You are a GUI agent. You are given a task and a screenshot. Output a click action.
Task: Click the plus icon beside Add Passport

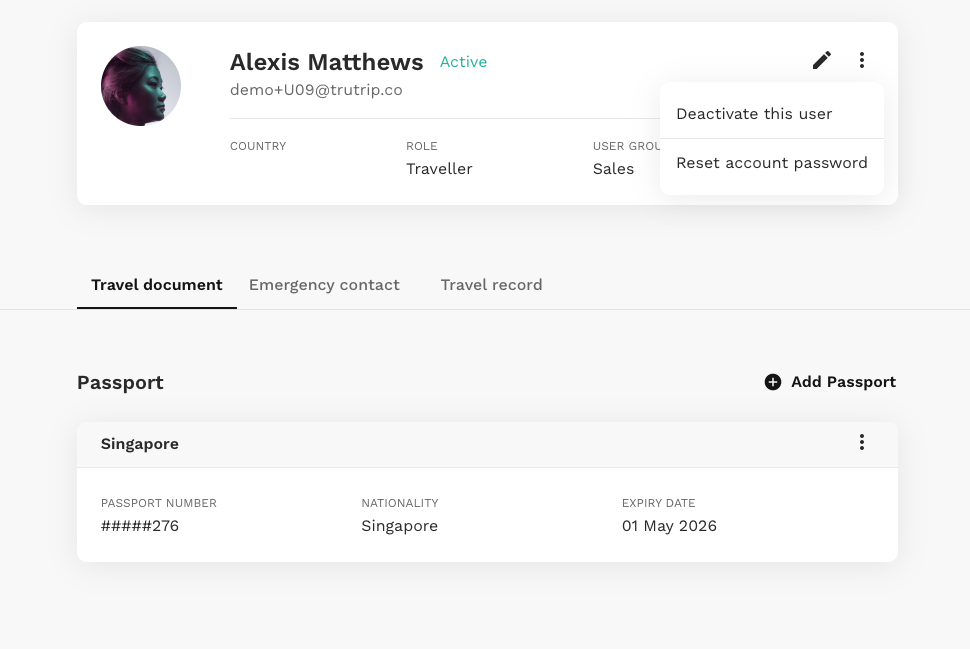[773, 382]
